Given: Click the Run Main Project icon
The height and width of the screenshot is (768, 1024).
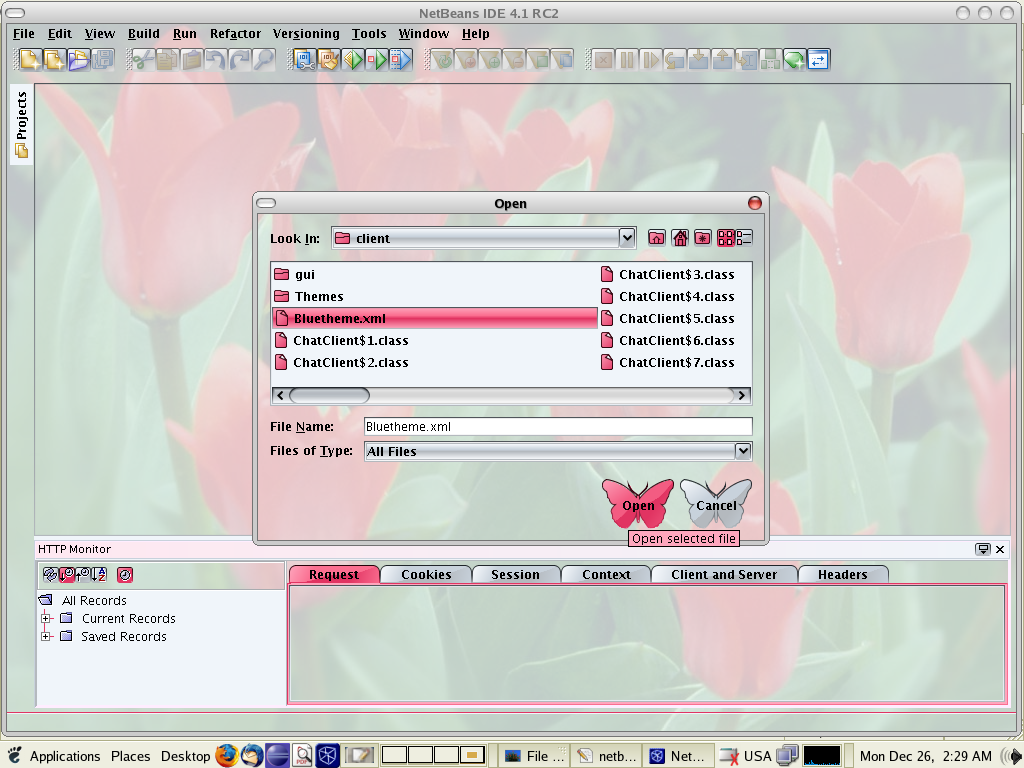Looking at the screenshot, I should click(x=353, y=60).
